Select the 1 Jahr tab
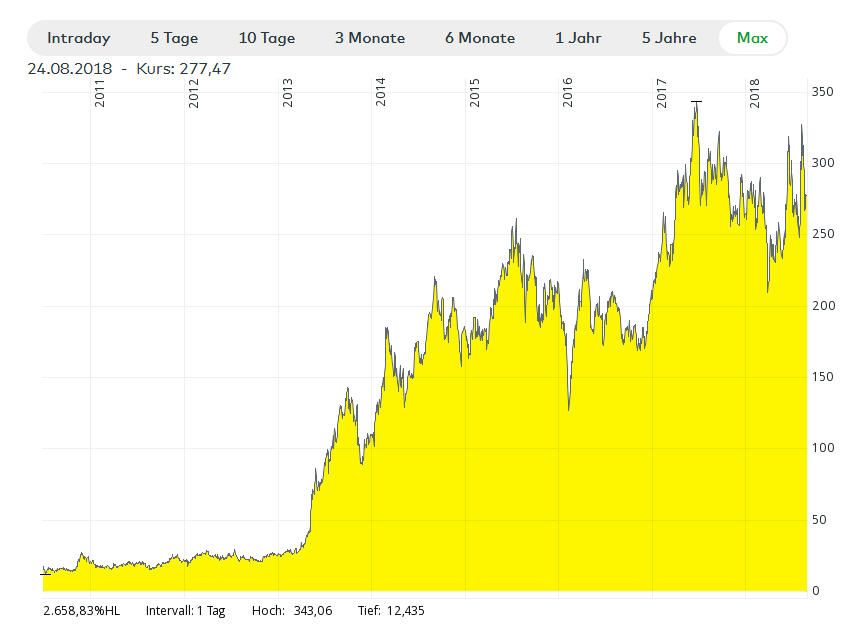 tap(578, 38)
